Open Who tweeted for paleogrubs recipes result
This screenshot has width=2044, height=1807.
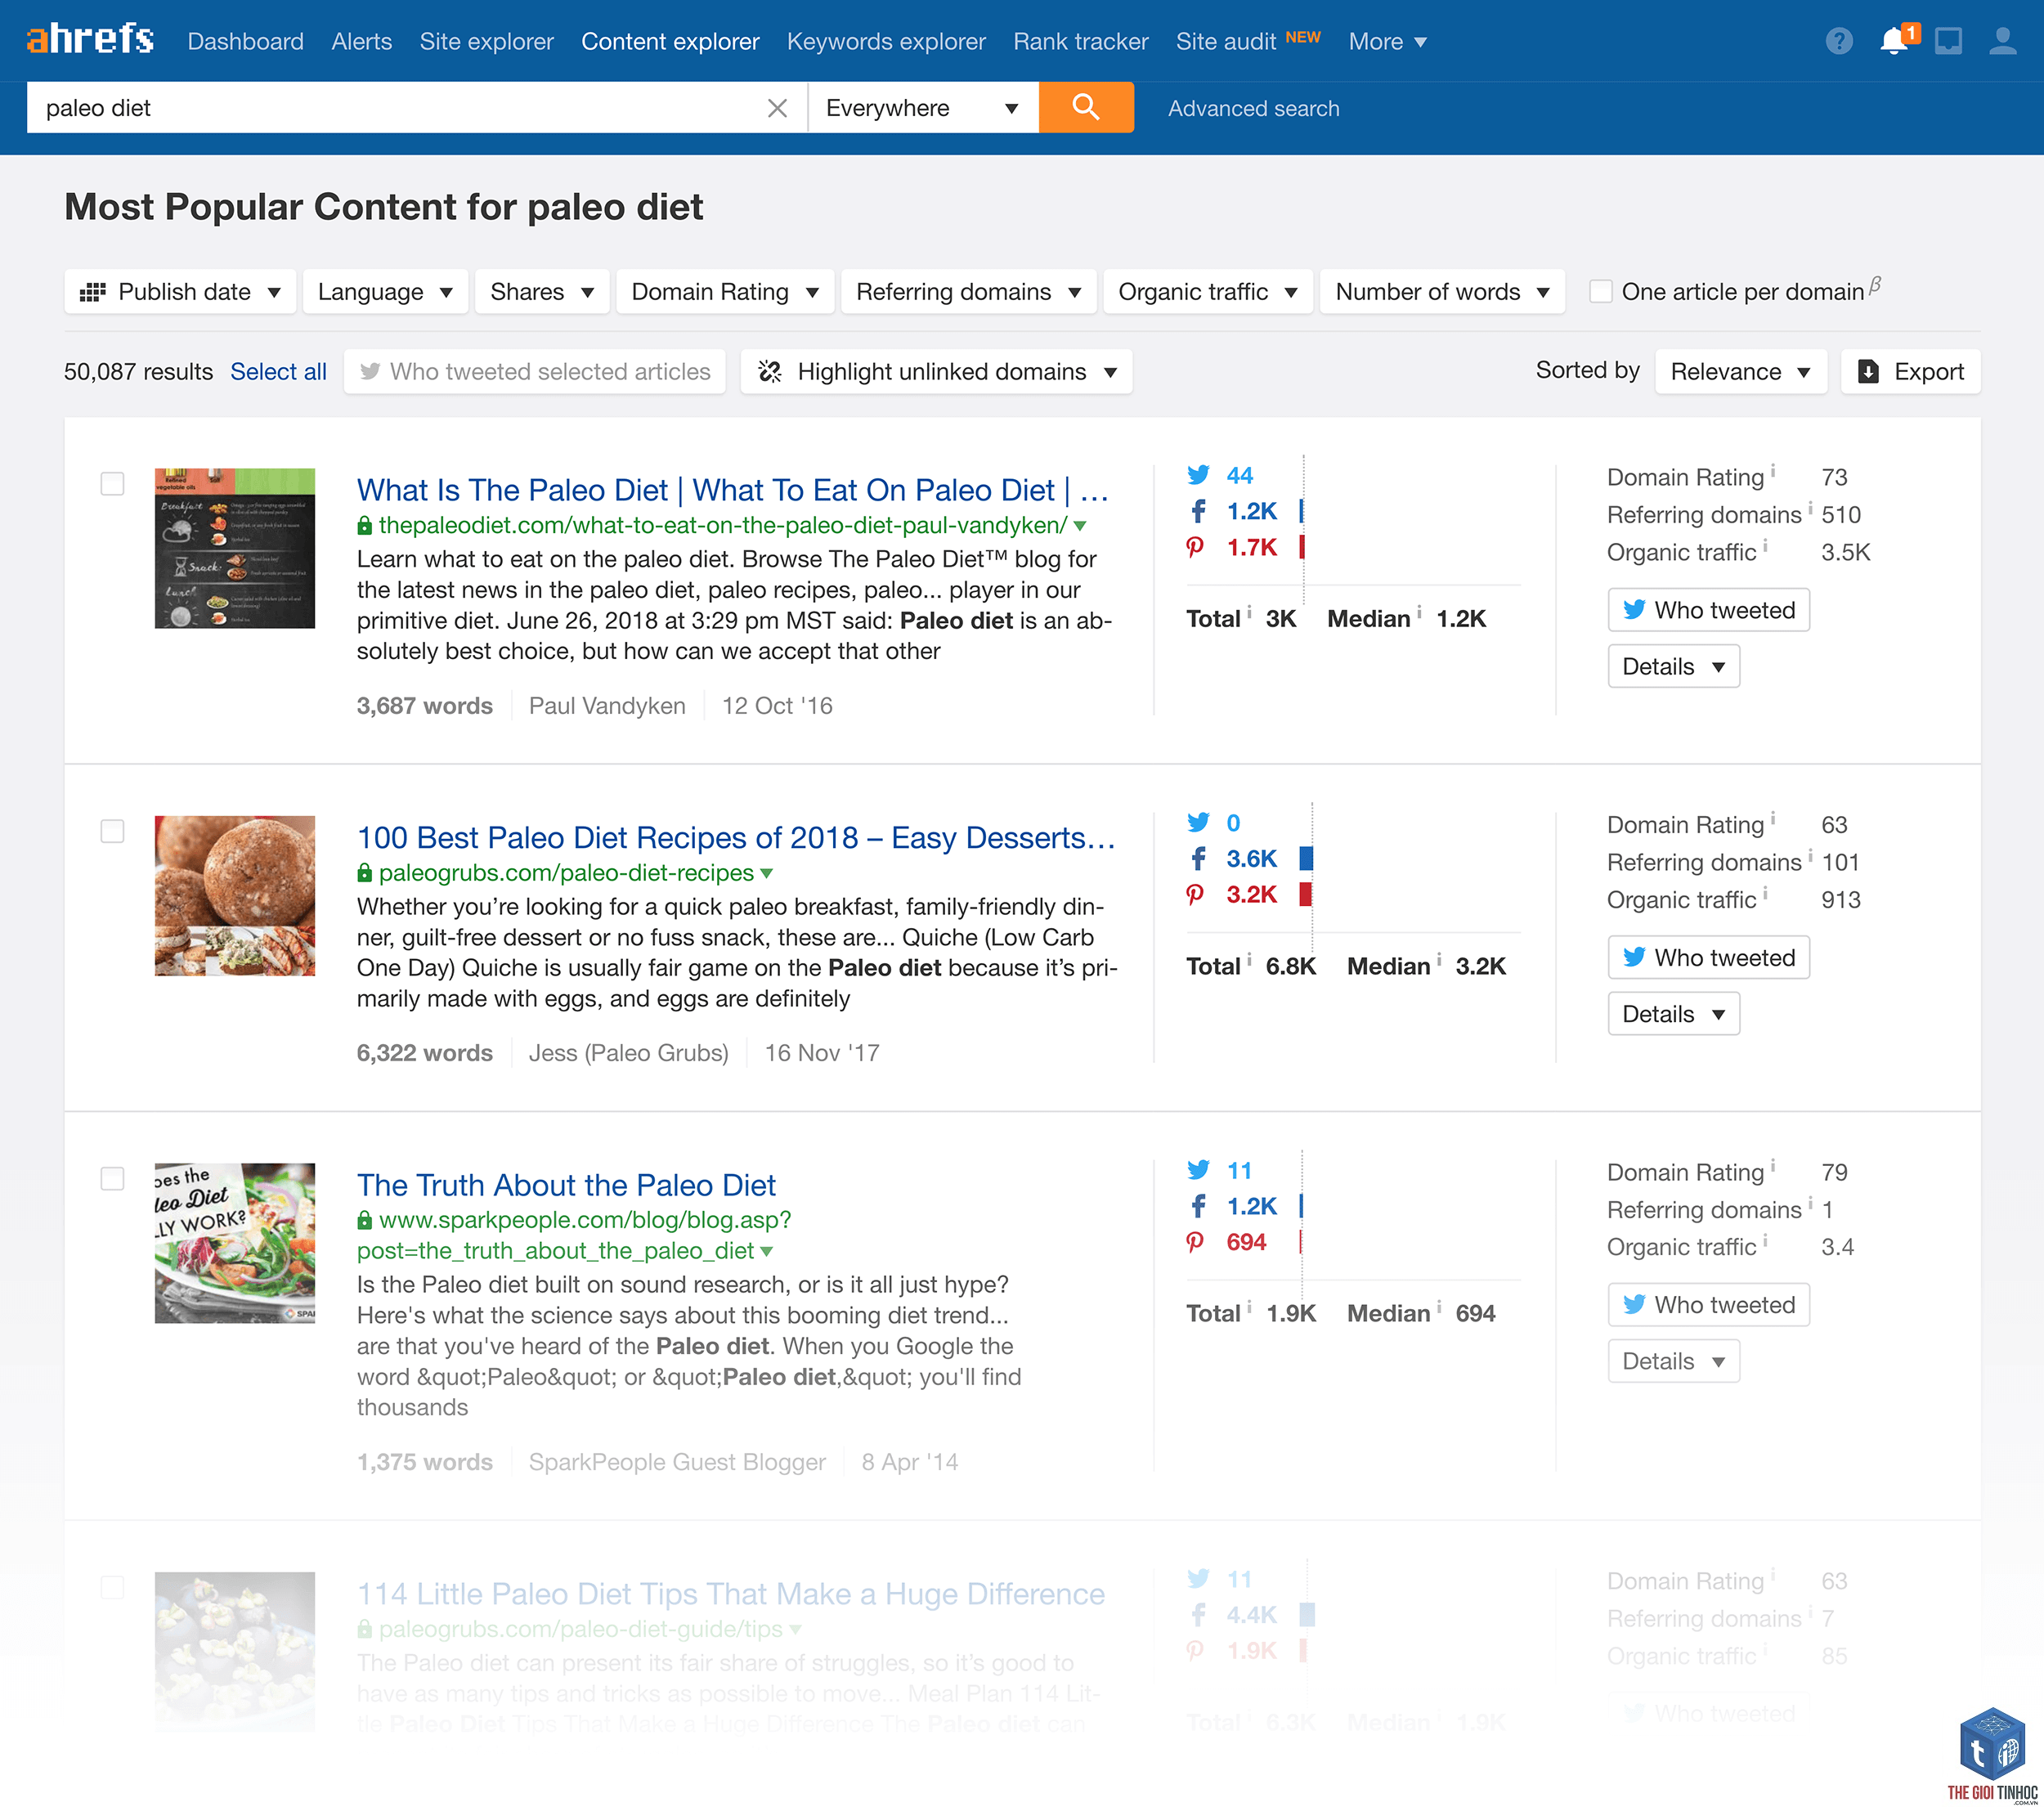tap(1709, 958)
